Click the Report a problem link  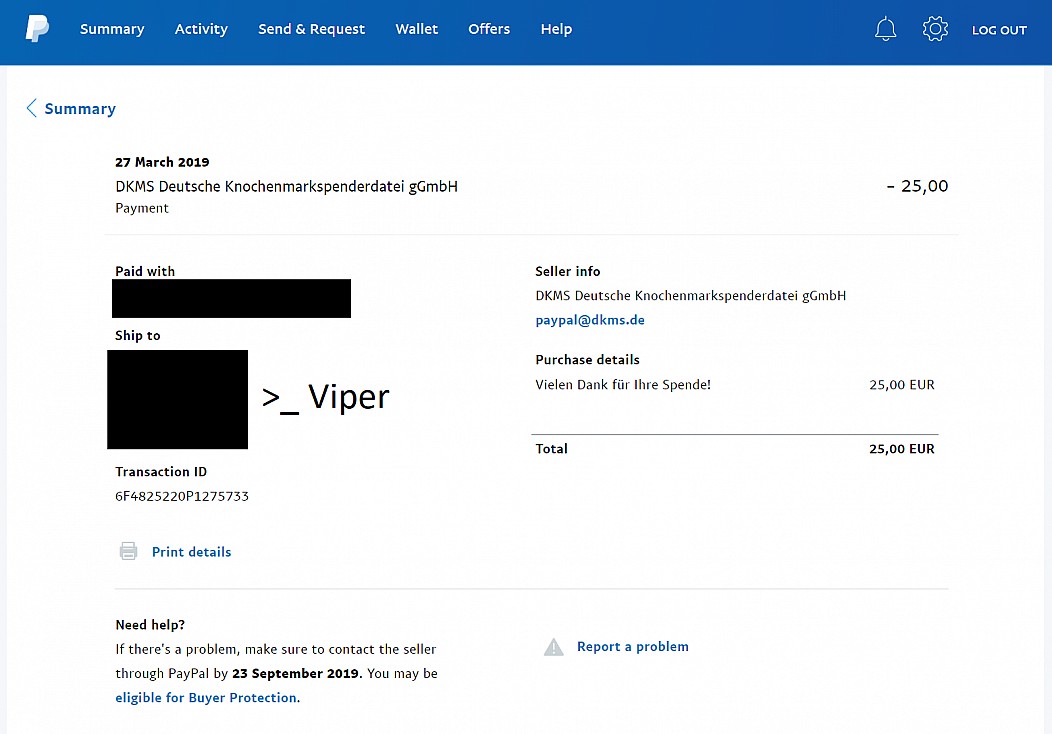(x=633, y=647)
